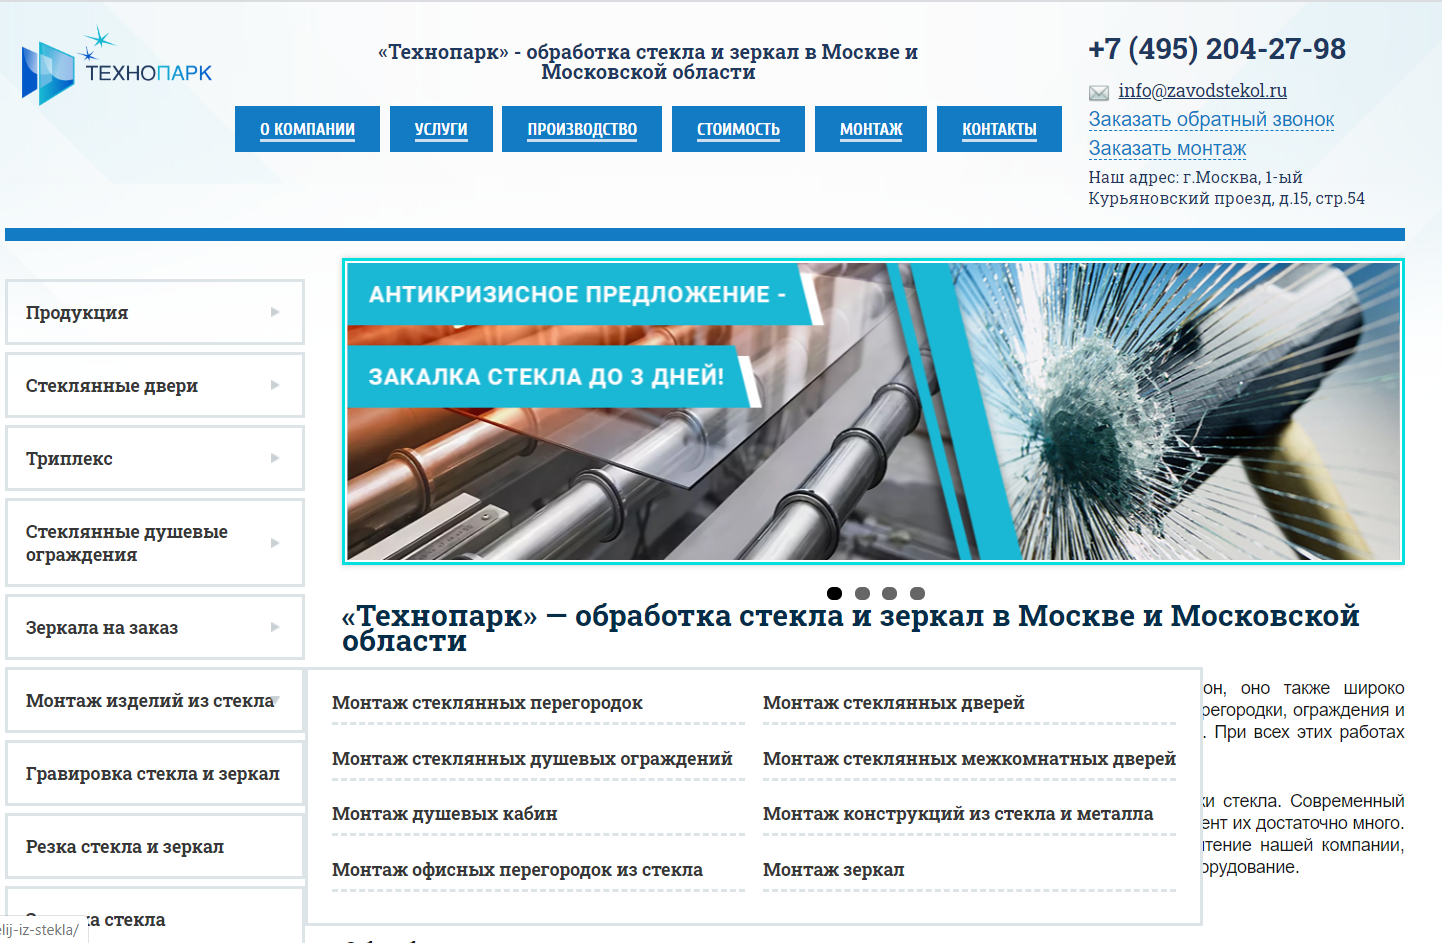Open the СТОИМОСТЬ section
Screen dimensions: 1442x943
click(738, 128)
